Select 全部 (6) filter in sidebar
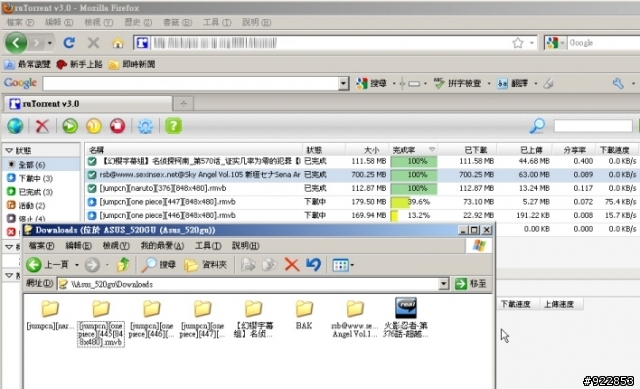 [x=41, y=164]
